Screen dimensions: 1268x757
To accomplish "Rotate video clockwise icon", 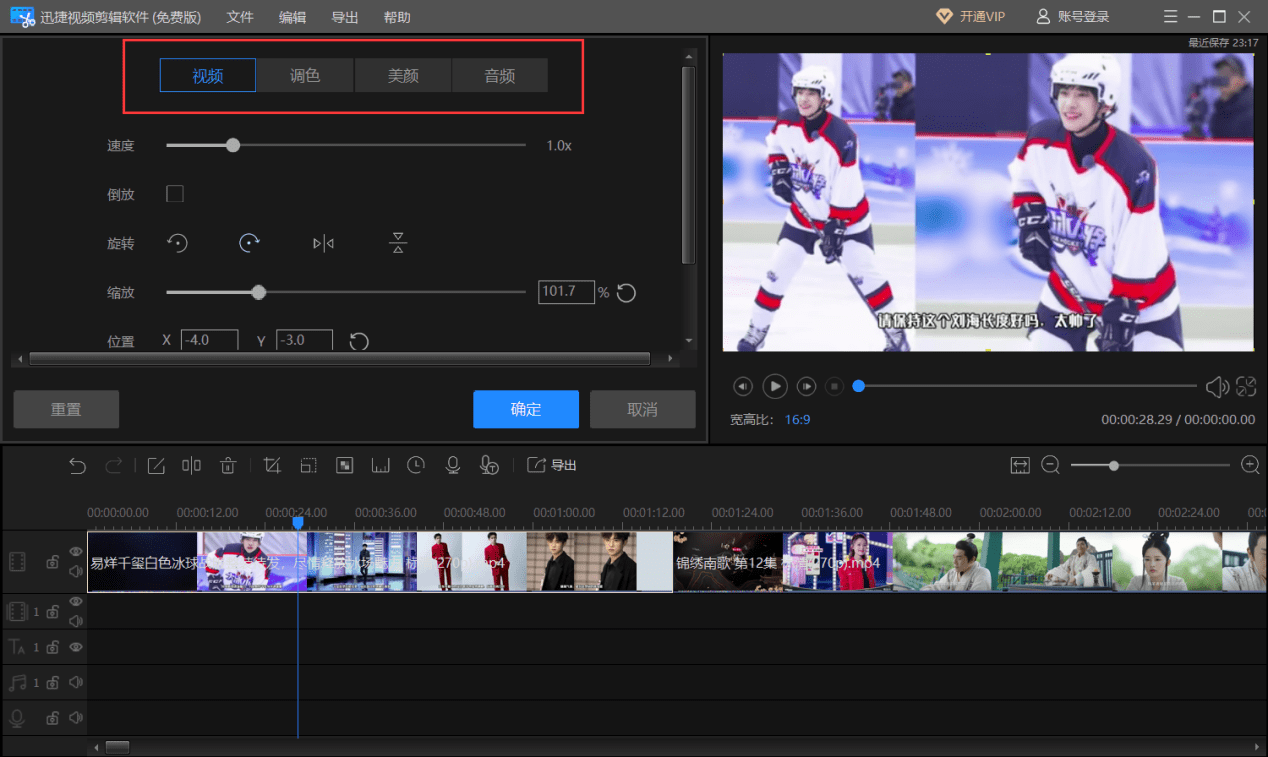I will coord(250,242).
